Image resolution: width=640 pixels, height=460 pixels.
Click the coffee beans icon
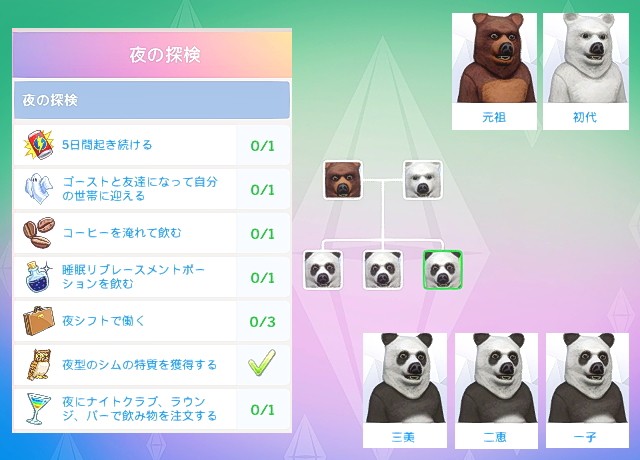tap(39, 233)
